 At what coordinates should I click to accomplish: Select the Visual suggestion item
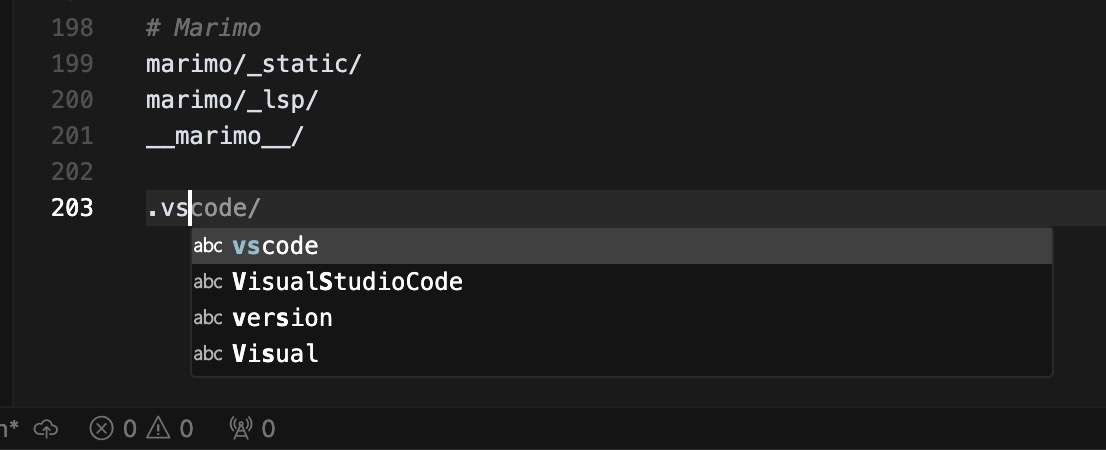pyautogui.click(x=621, y=353)
